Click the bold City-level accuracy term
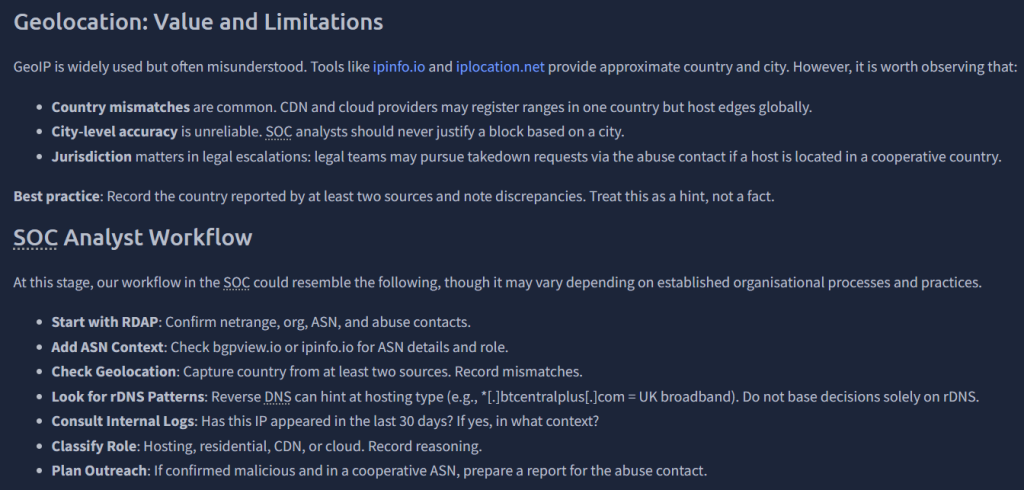 pyautogui.click(x=114, y=132)
